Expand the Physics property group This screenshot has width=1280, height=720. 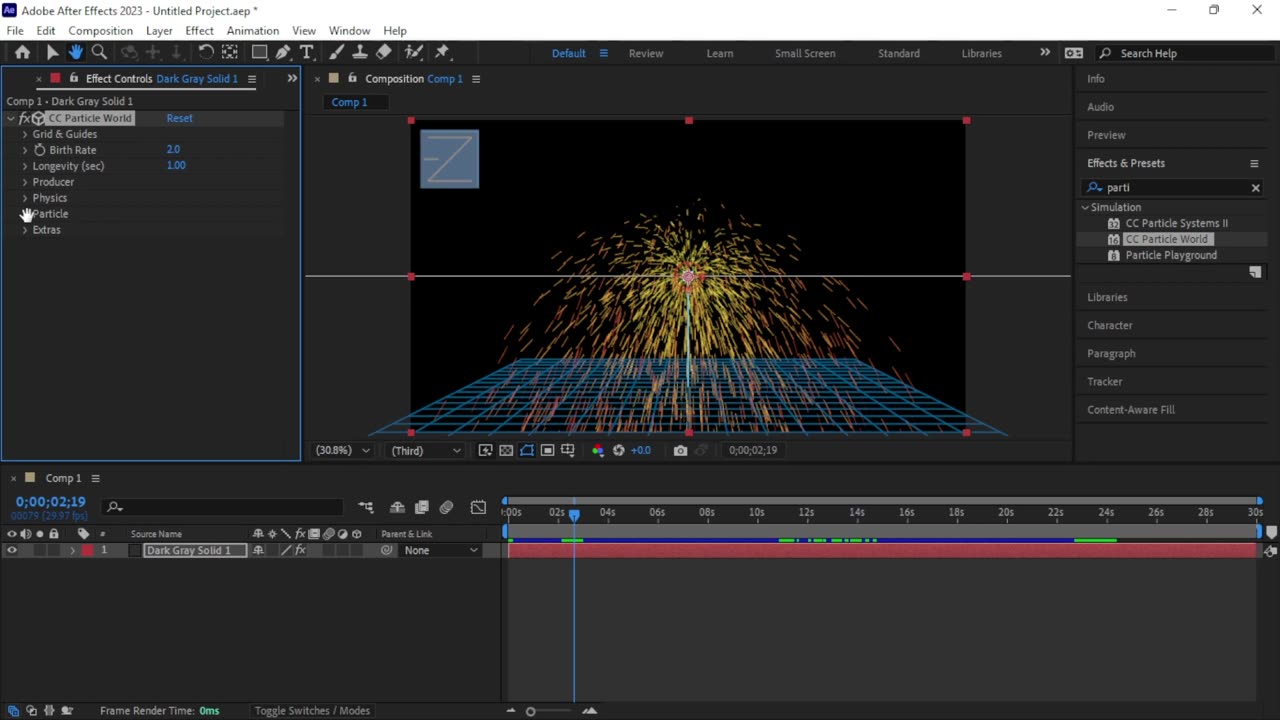coord(25,198)
